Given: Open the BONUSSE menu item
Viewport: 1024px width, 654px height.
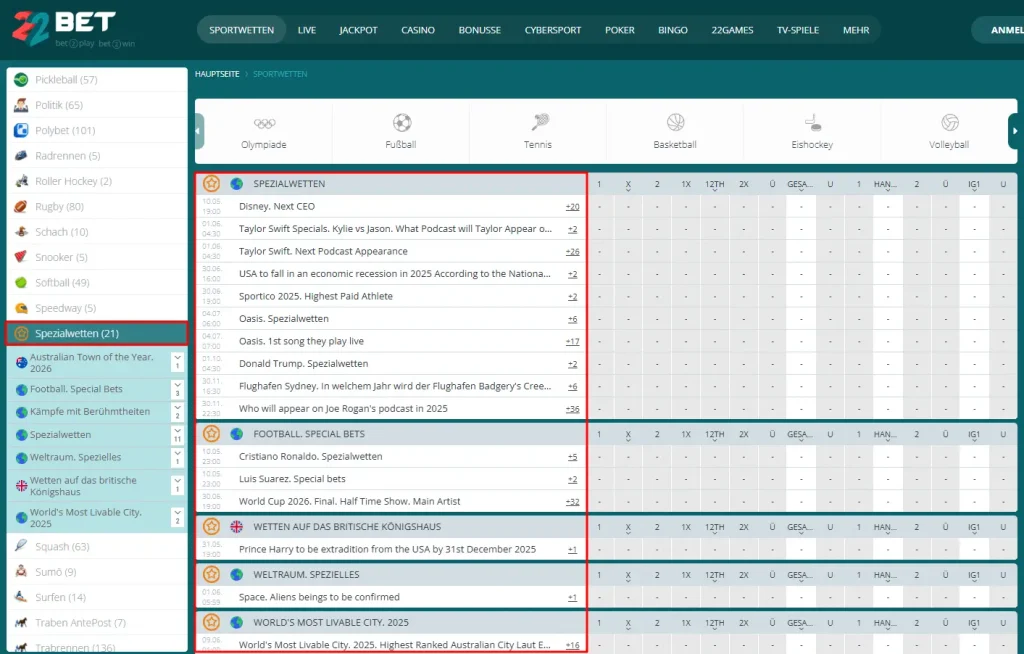Looking at the screenshot, I should pos(480,30).
